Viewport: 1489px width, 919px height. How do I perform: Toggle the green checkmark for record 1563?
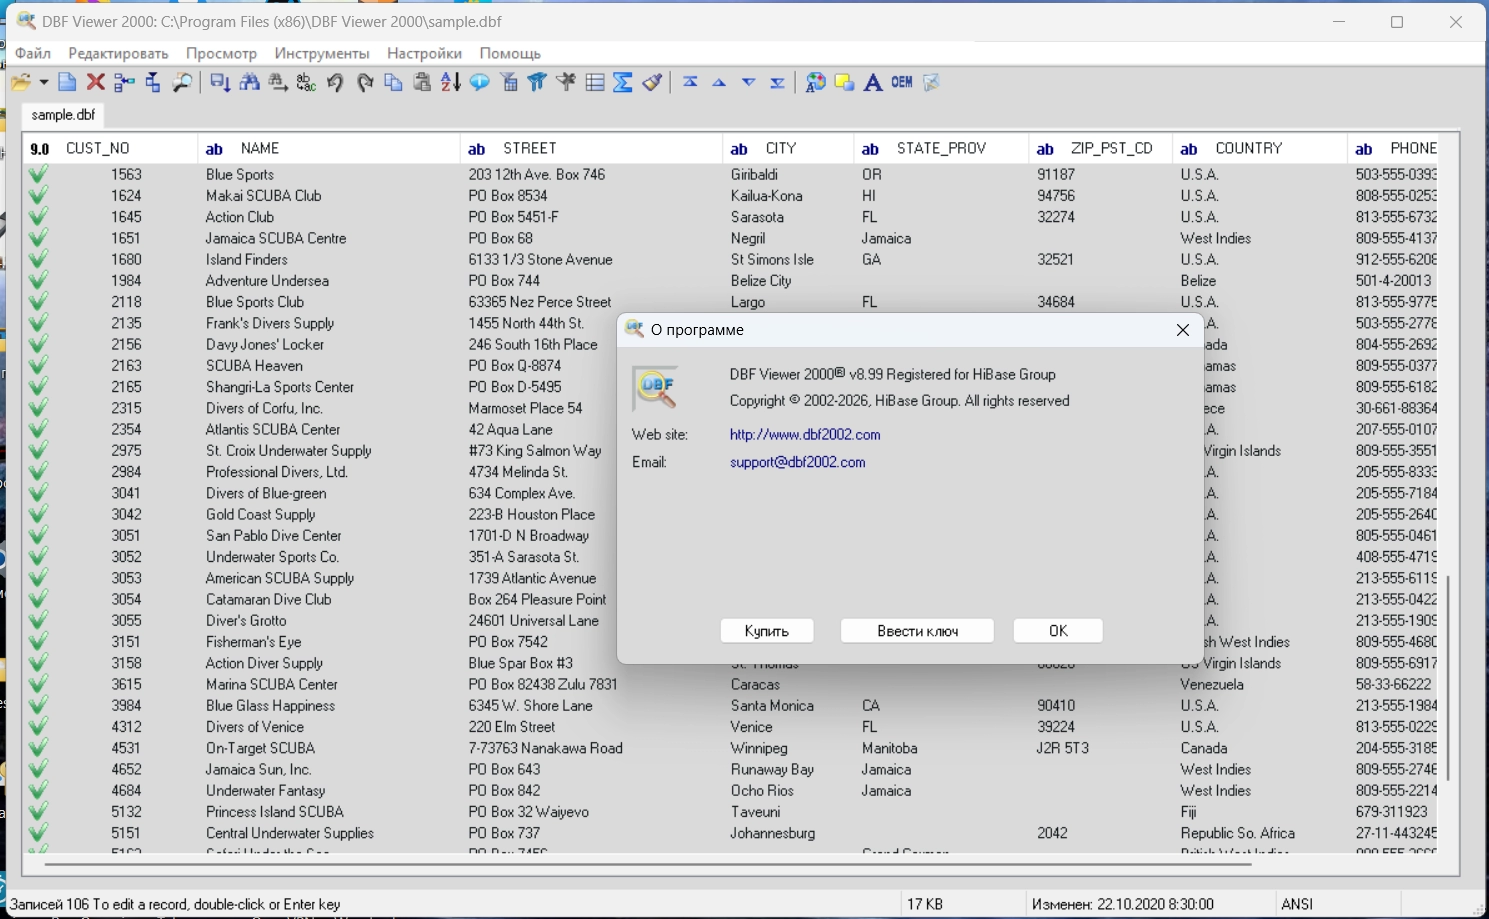(38, 175)
